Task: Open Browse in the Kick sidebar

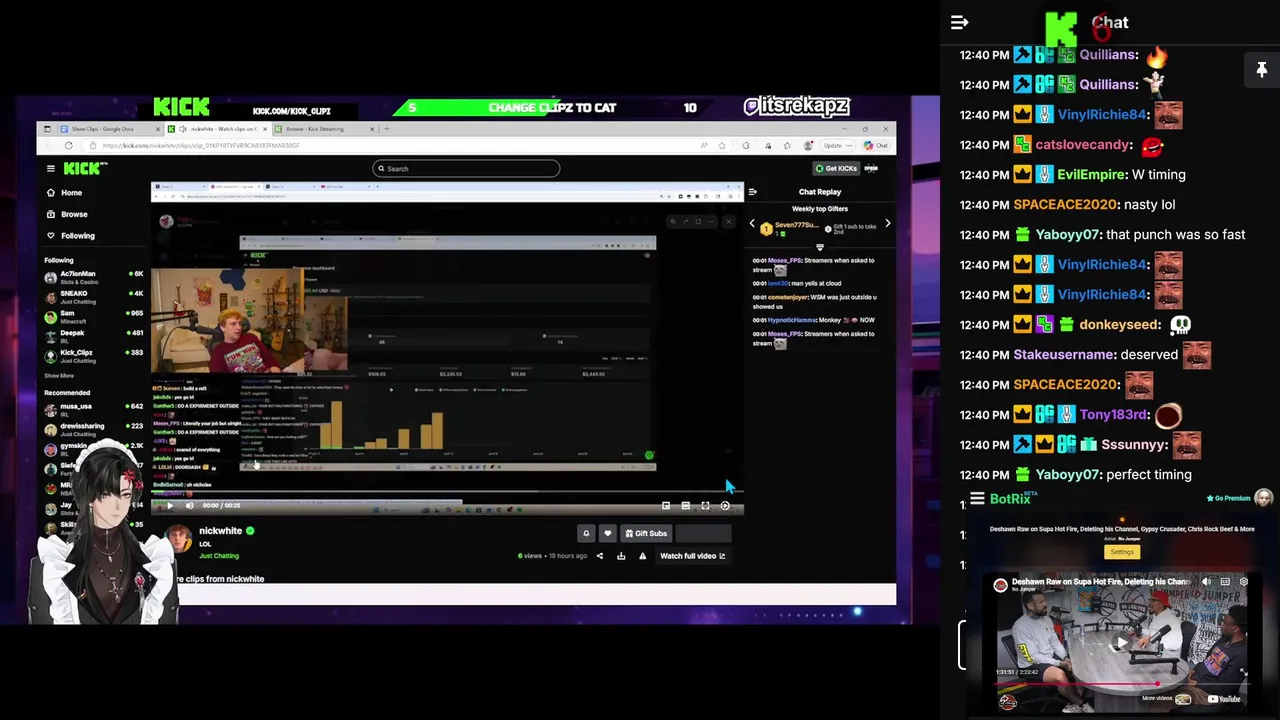Action: pyautogui.click(x=74, y=214)
